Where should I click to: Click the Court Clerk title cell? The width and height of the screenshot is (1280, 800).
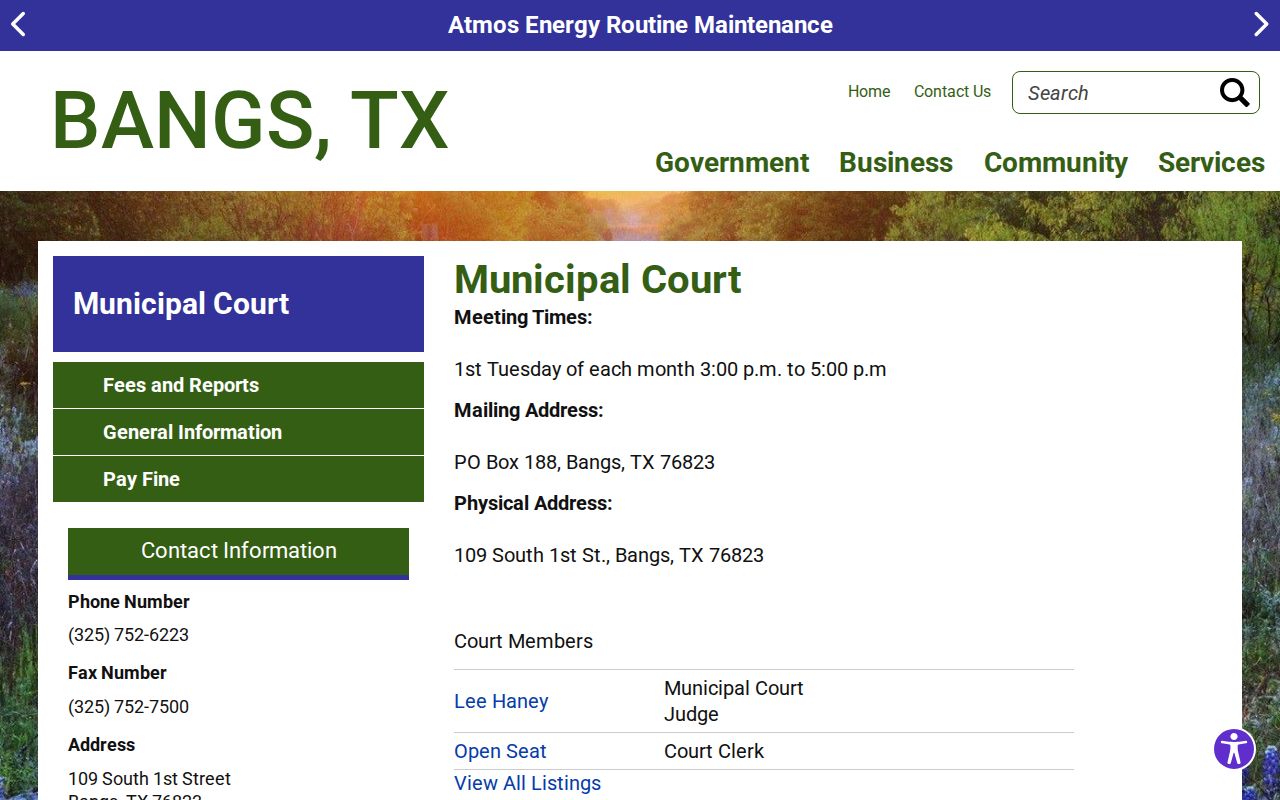714,751
